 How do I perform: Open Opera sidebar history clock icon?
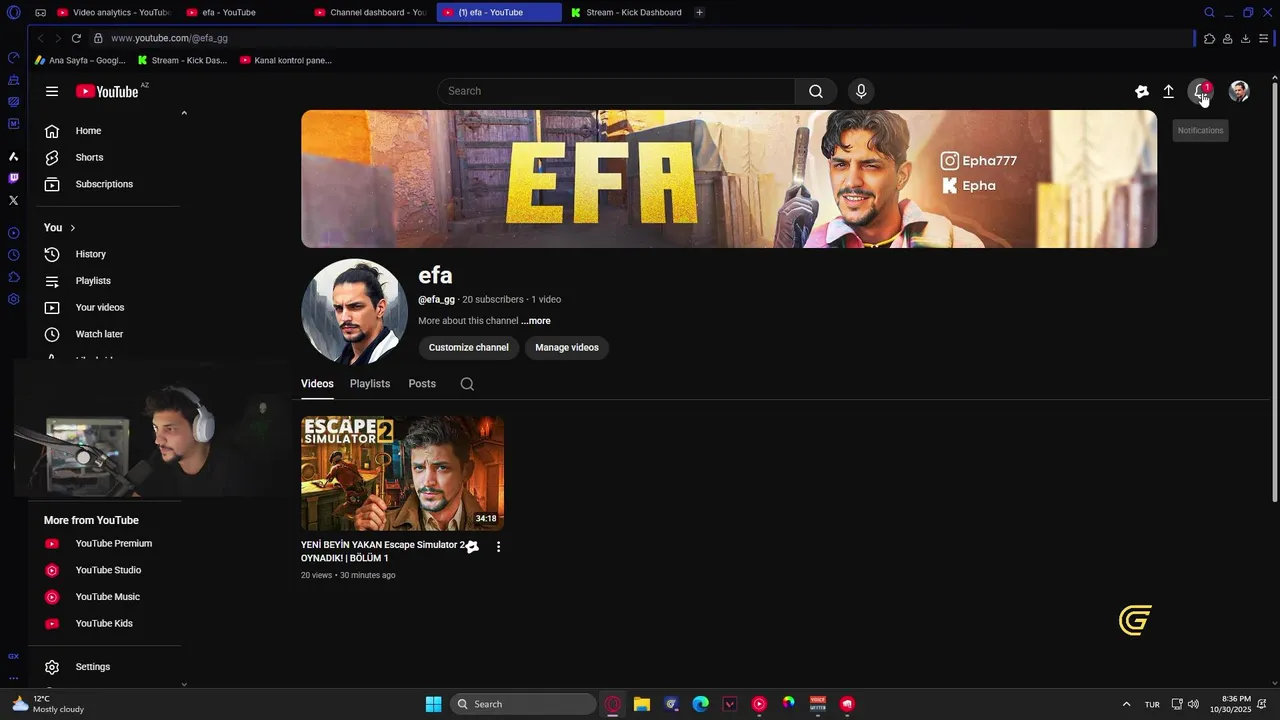[13, 255]
